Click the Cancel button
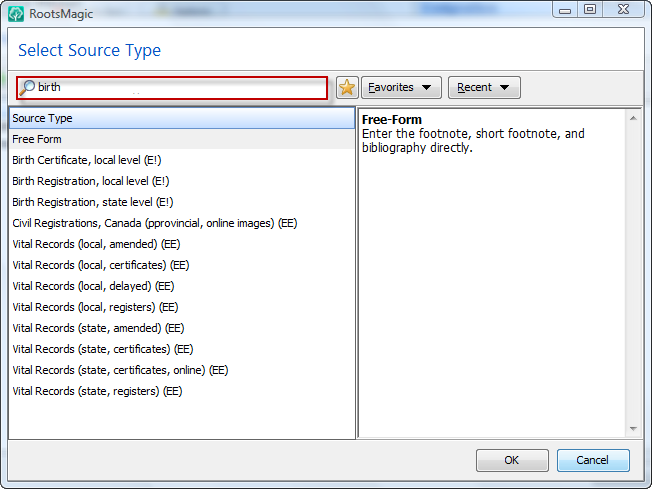This screenshot has width=652, height=489. [x=593, y=460]
